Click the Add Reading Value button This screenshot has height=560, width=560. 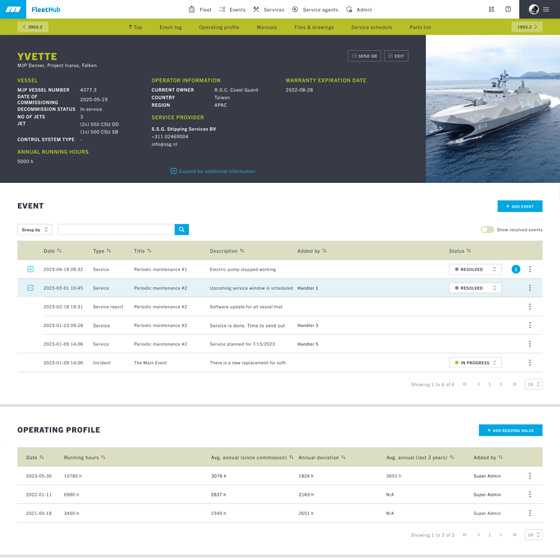[510, 430]
